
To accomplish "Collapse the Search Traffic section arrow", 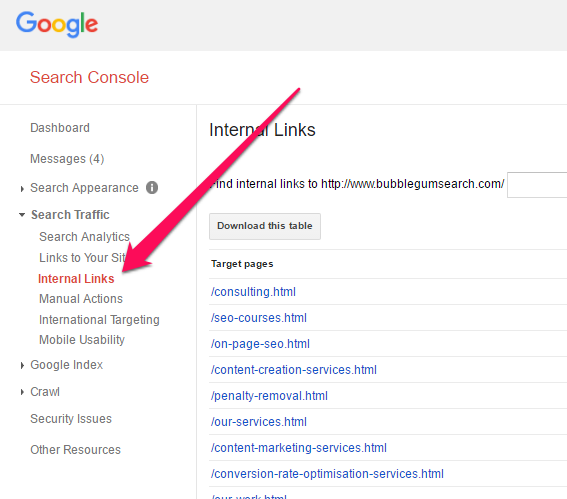I will [x=22, y=215].
